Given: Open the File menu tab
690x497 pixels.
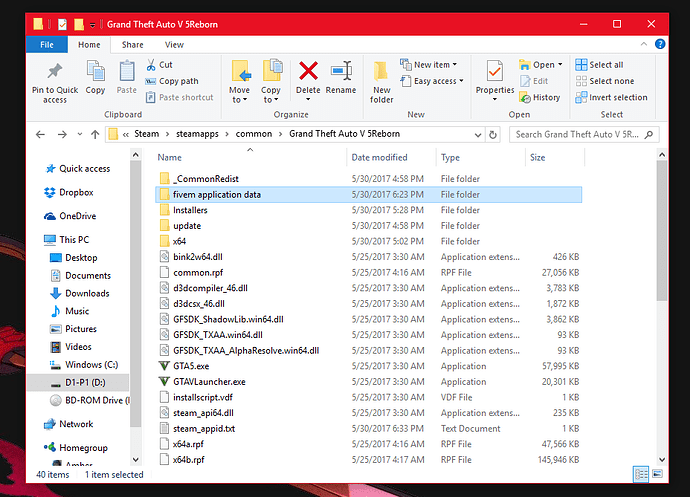Looking at the screenshot, I should click(47, 45).
